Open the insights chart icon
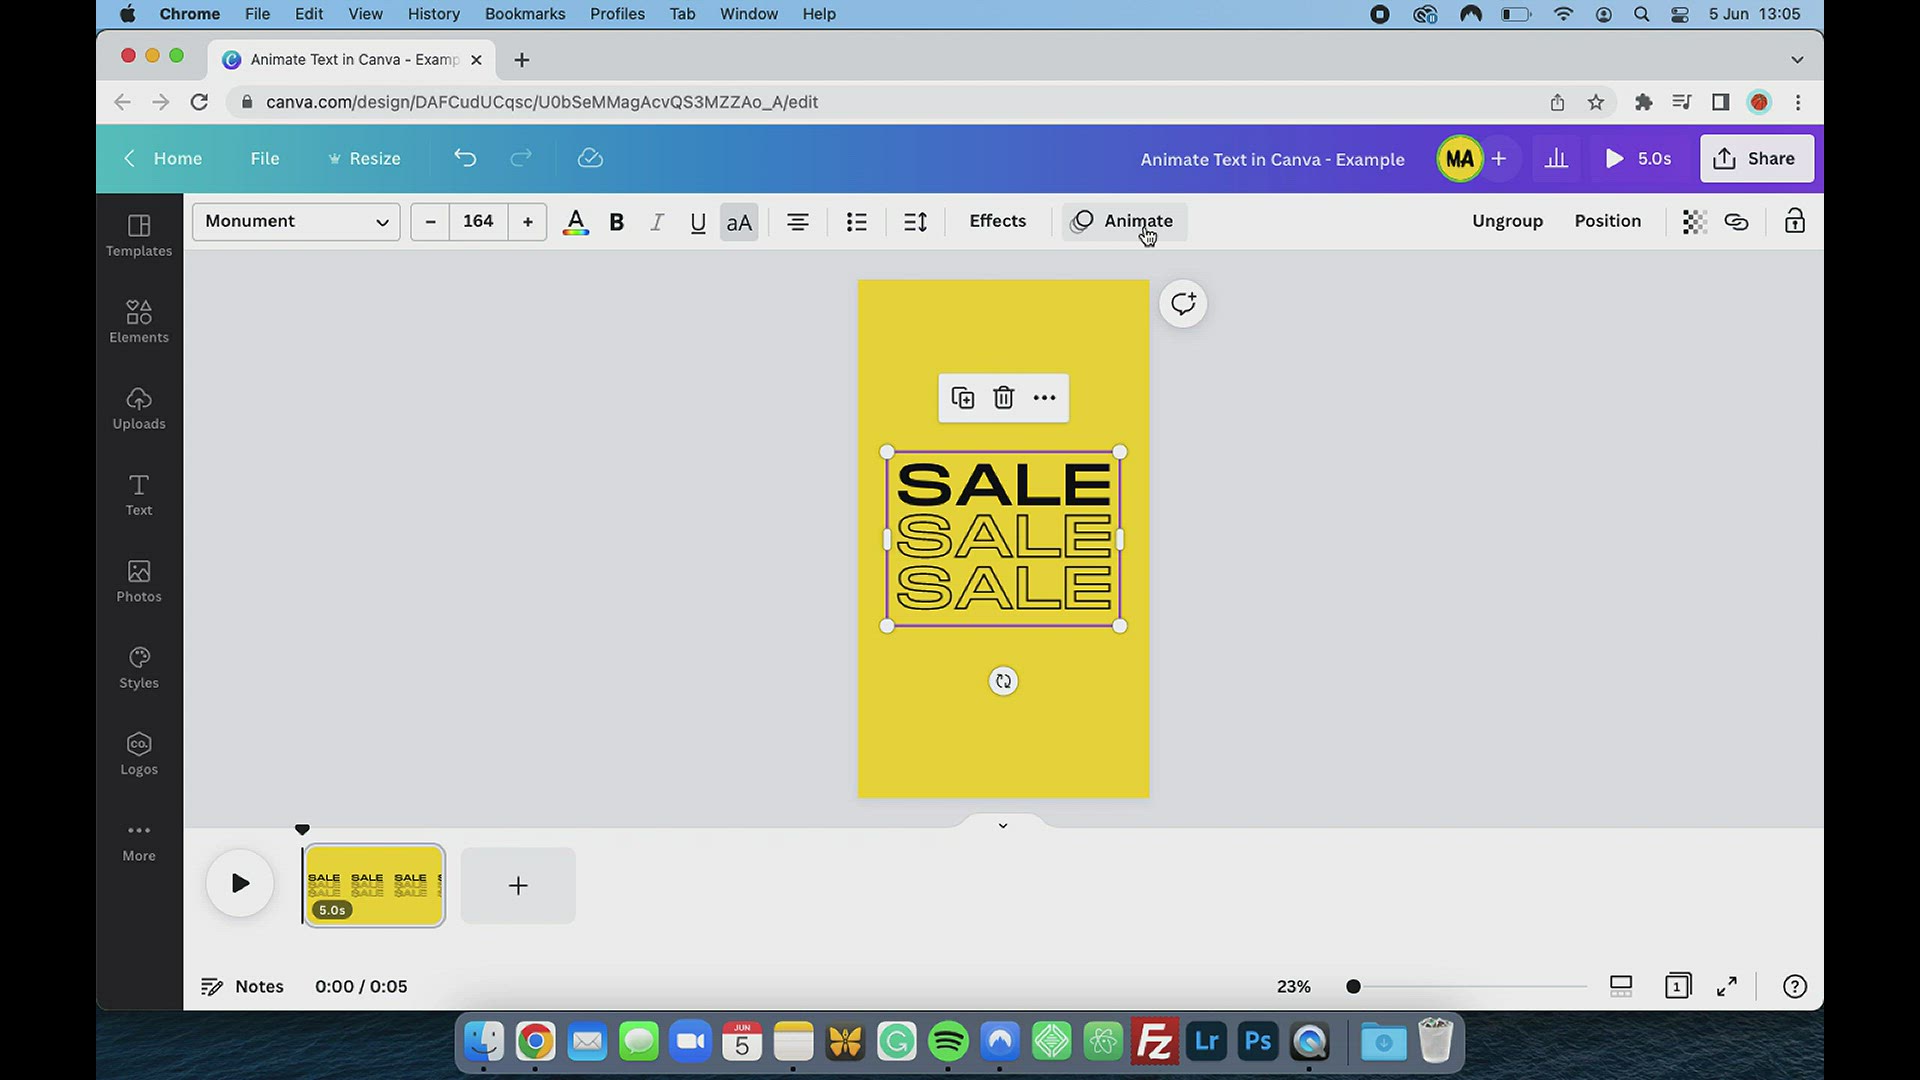 [x=1556, y=158]
